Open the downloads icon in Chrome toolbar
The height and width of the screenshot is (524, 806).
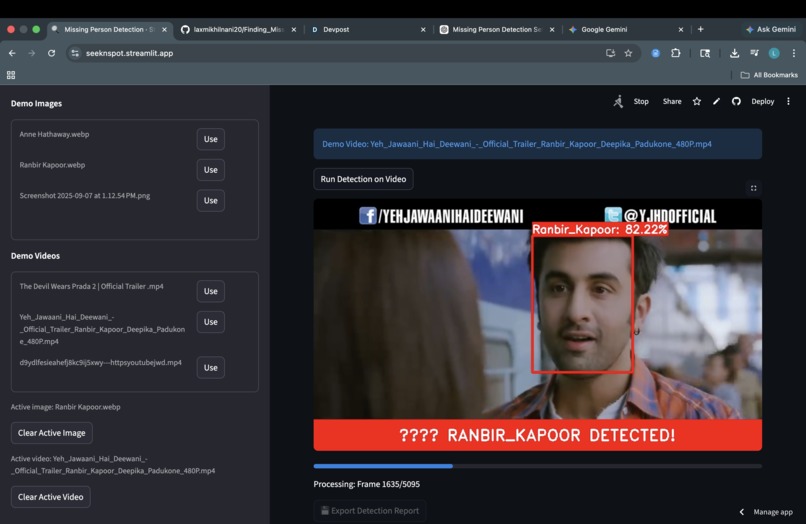[x=734, y=53]
